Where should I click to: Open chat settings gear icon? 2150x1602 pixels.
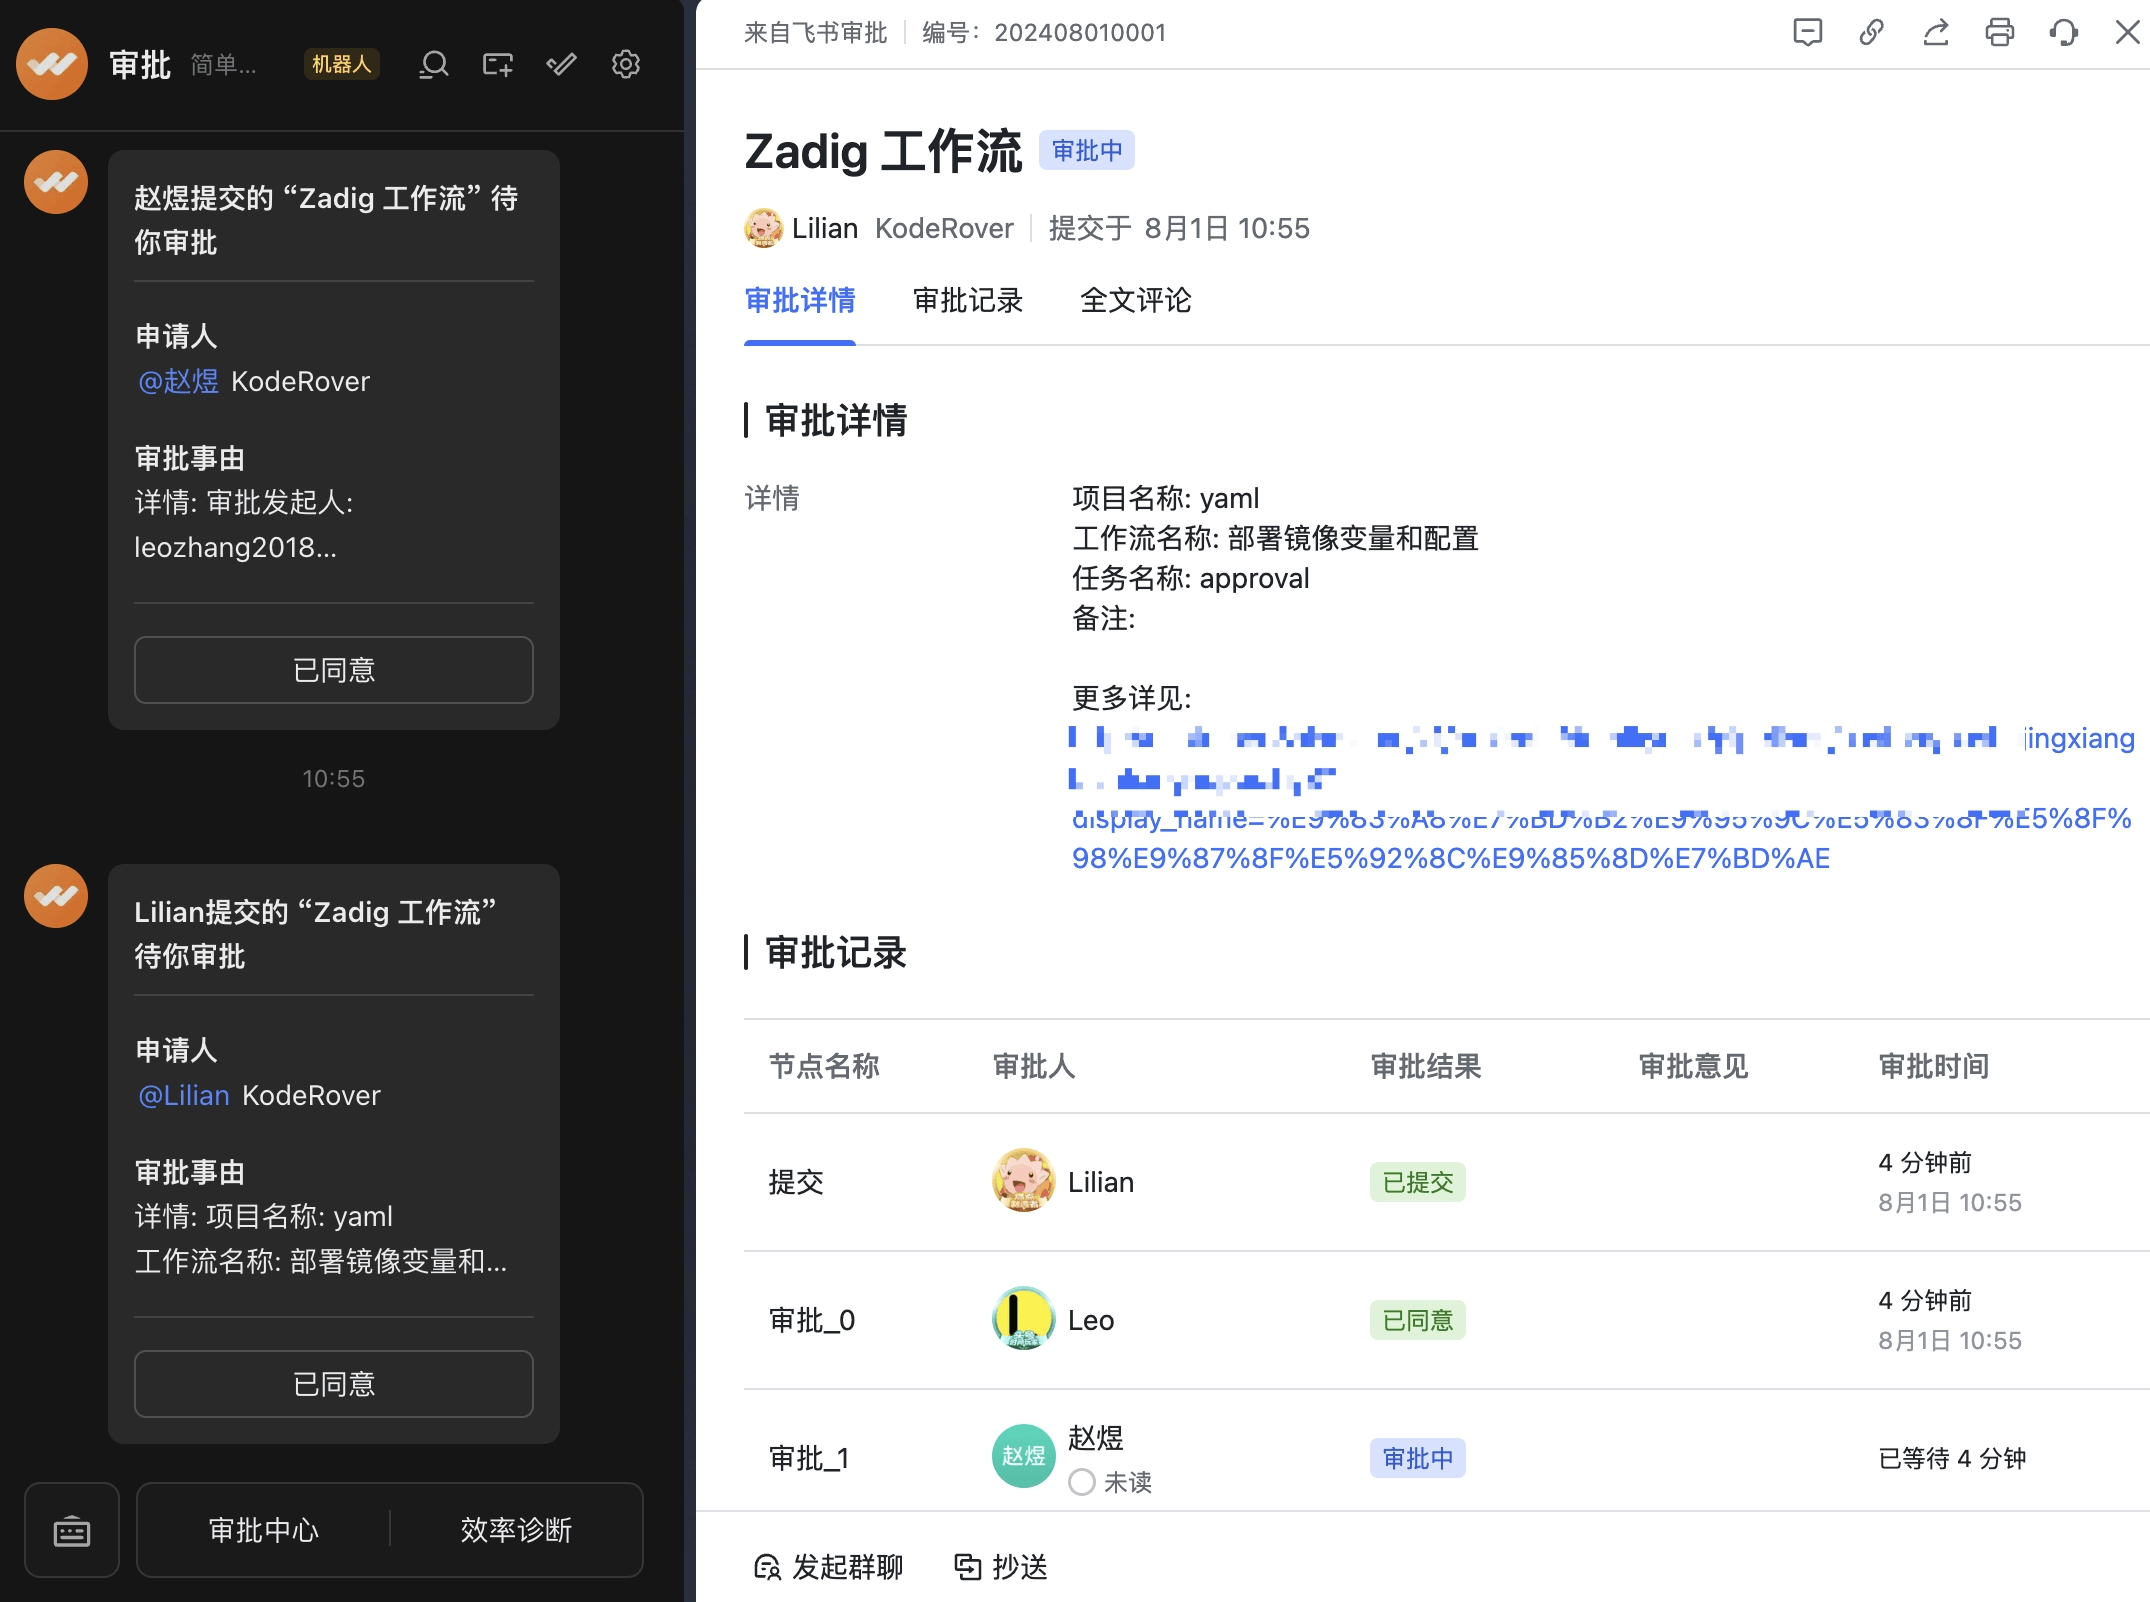[626, 65]
